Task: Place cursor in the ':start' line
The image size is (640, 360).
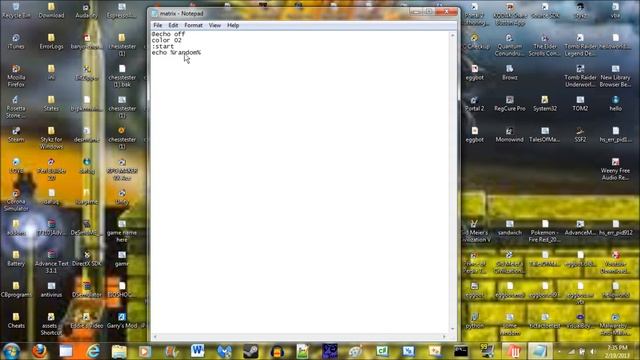Action: point(163,47)
